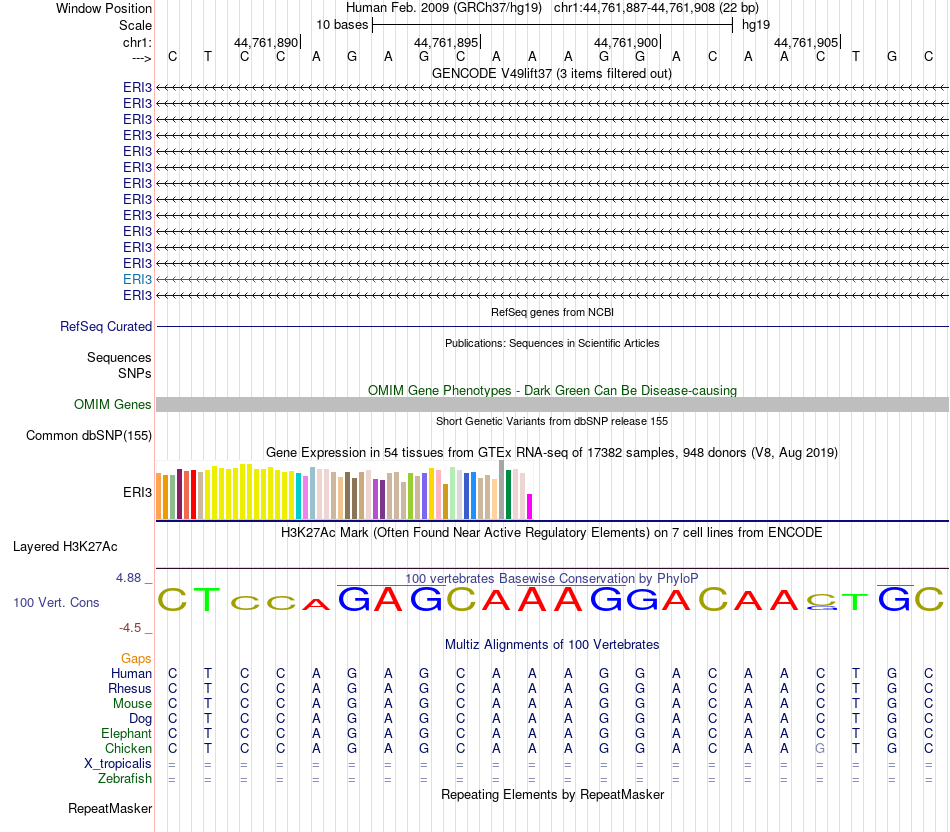This screenshot has width=950, height=832.
Task: Click the orange Gaps label
Action: pos(136,658)
